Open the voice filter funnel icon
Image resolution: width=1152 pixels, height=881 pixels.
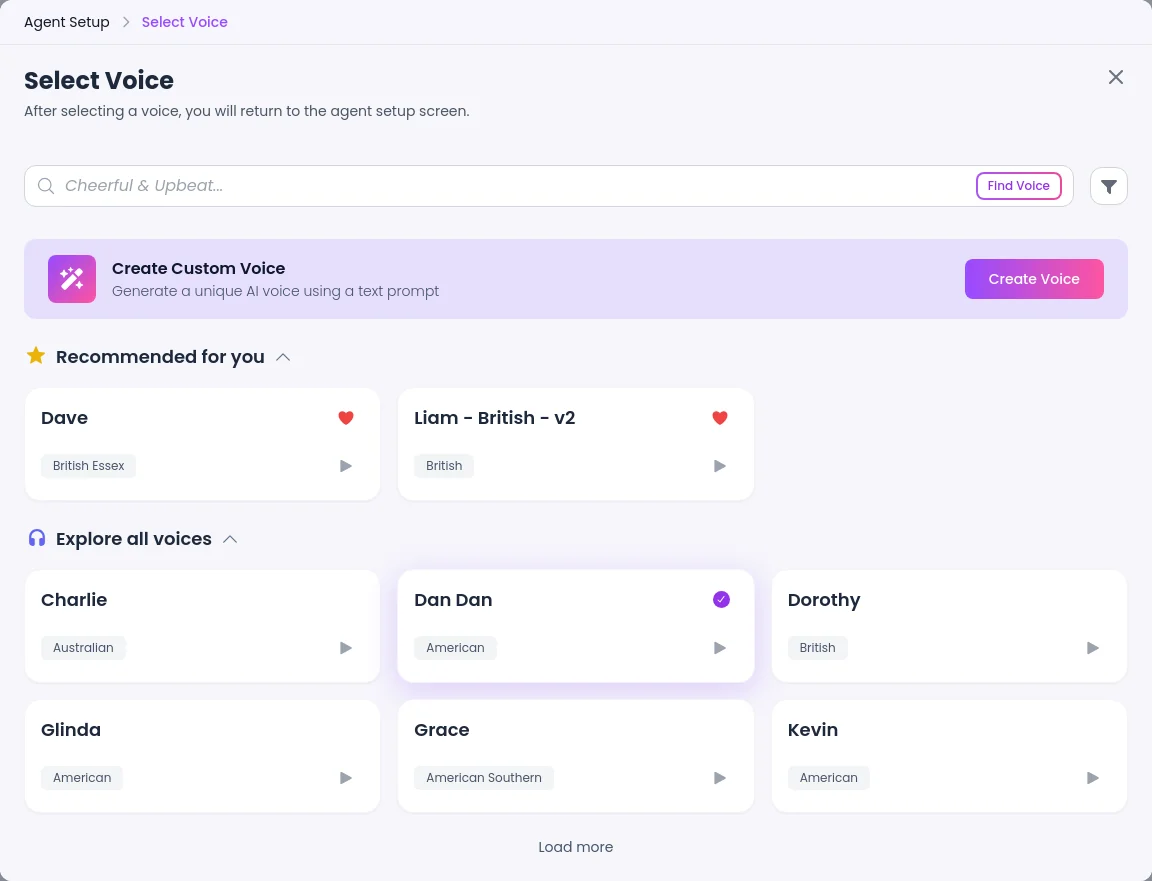point(1109,186)
